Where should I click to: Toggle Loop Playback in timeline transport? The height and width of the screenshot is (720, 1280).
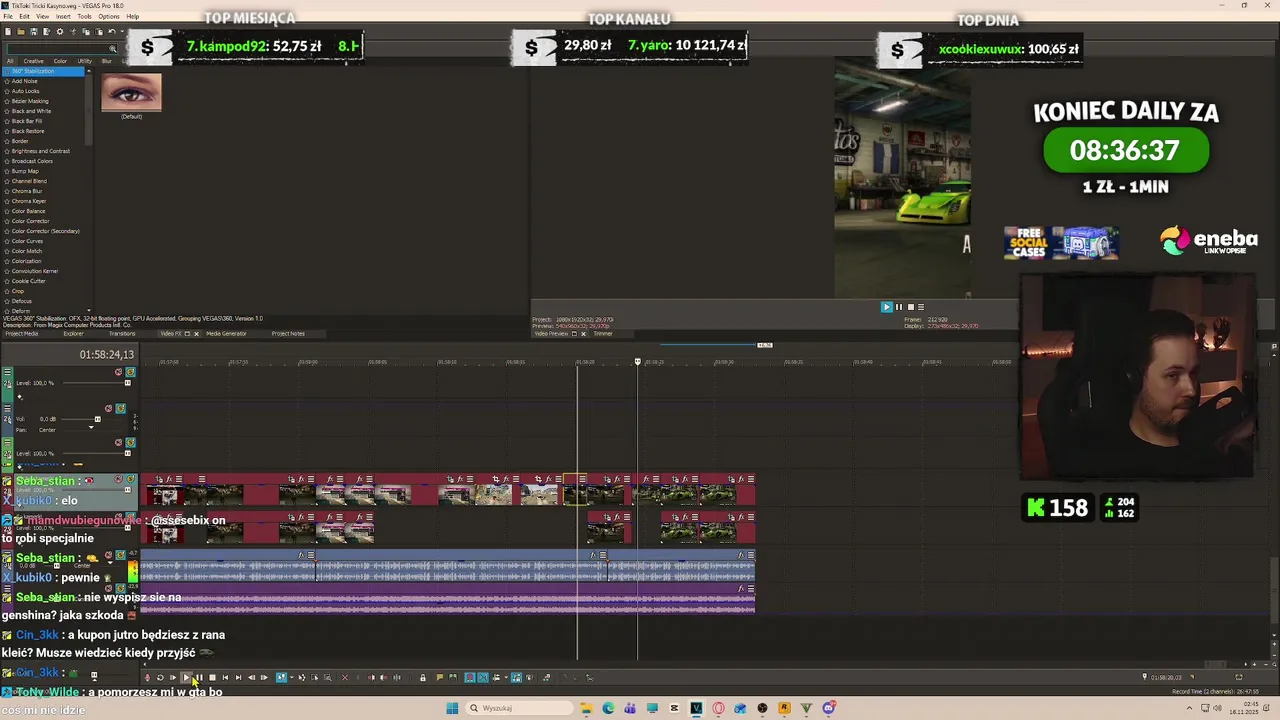(160, 678)
